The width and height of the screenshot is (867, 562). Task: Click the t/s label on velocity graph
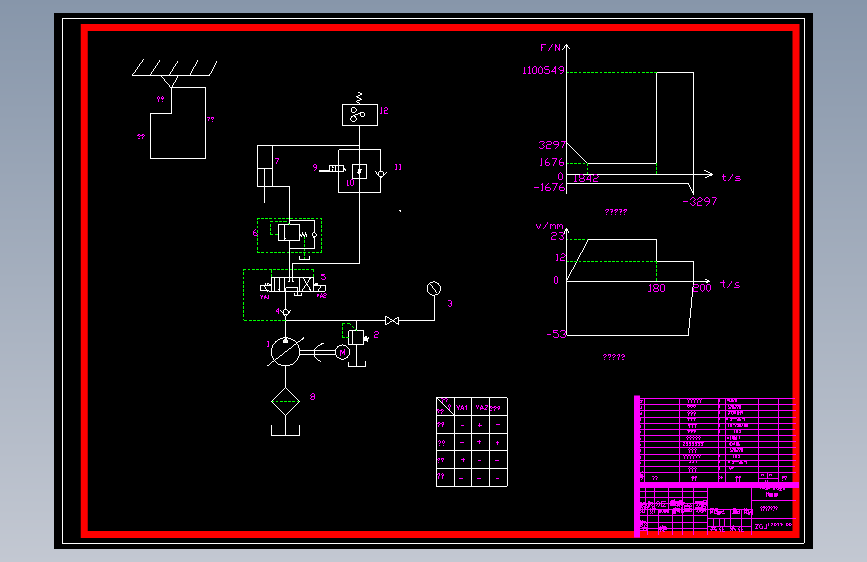(730, 284)
